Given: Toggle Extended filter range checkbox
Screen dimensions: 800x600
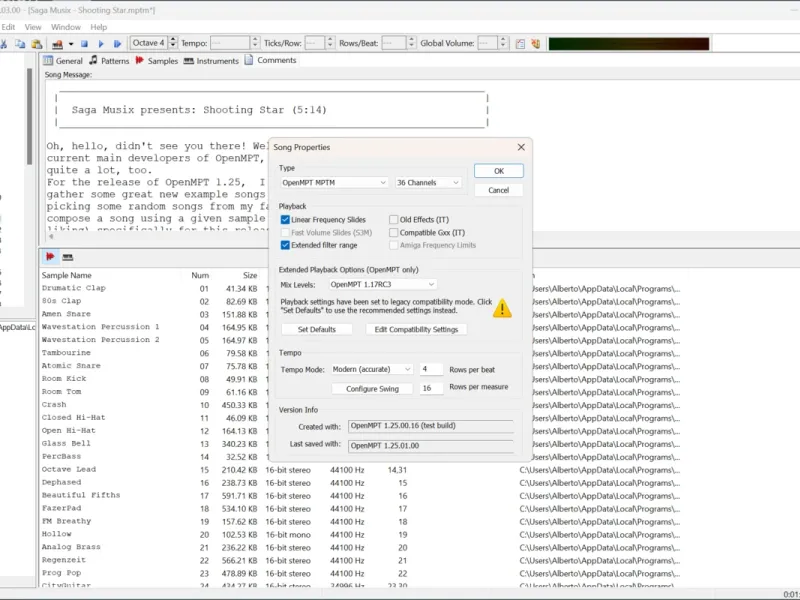Looking at the screenshot, I should point(285,245).
